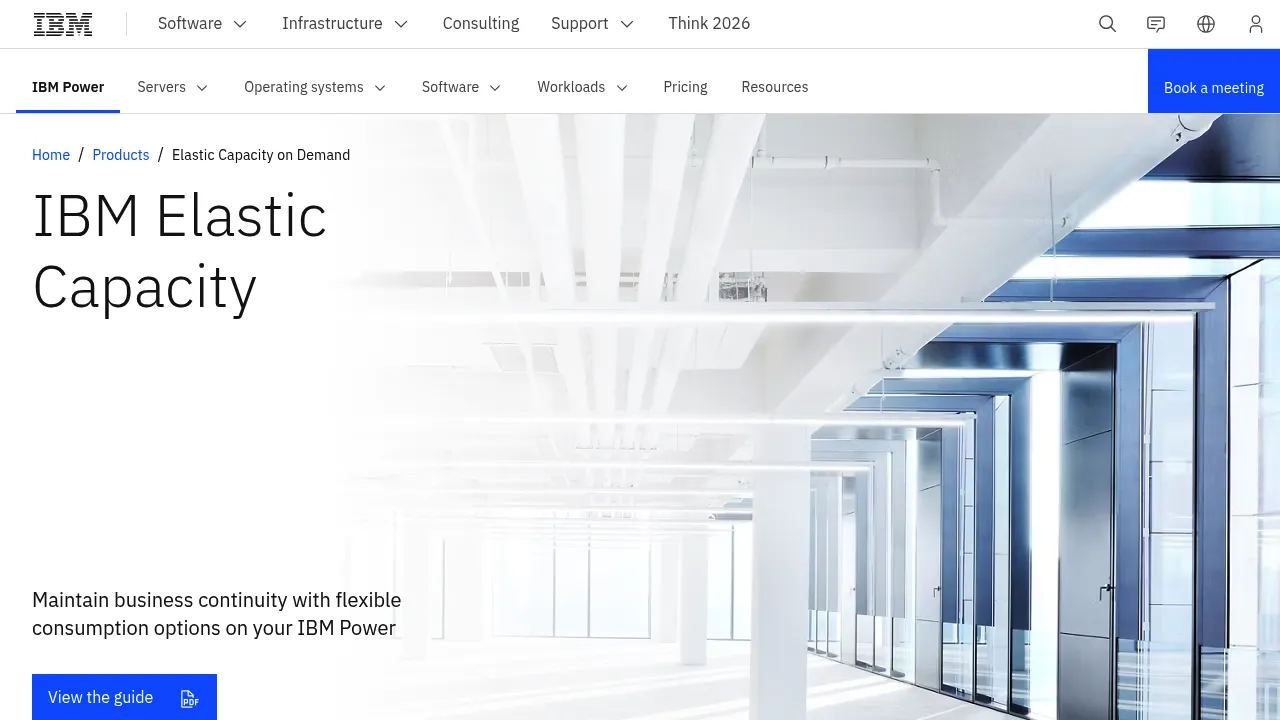Screen dimensions: 1280x720
Task: Open the Servers dropdown
Action: (173, 87)
